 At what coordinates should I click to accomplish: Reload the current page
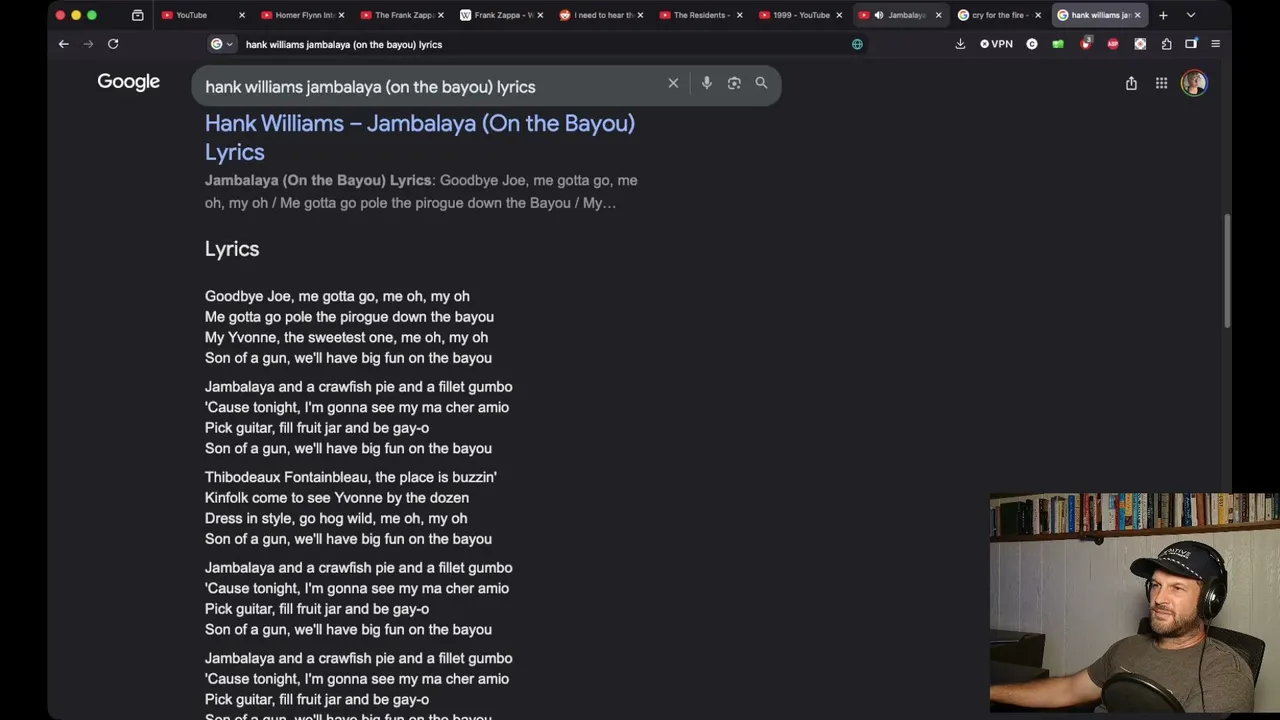pos(113,44)
